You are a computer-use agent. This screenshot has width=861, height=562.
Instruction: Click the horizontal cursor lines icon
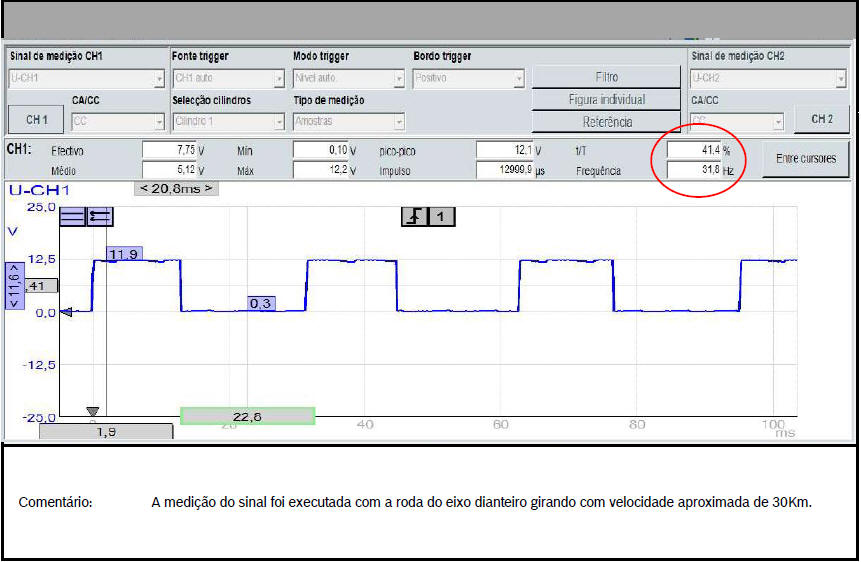click(72, 215)
